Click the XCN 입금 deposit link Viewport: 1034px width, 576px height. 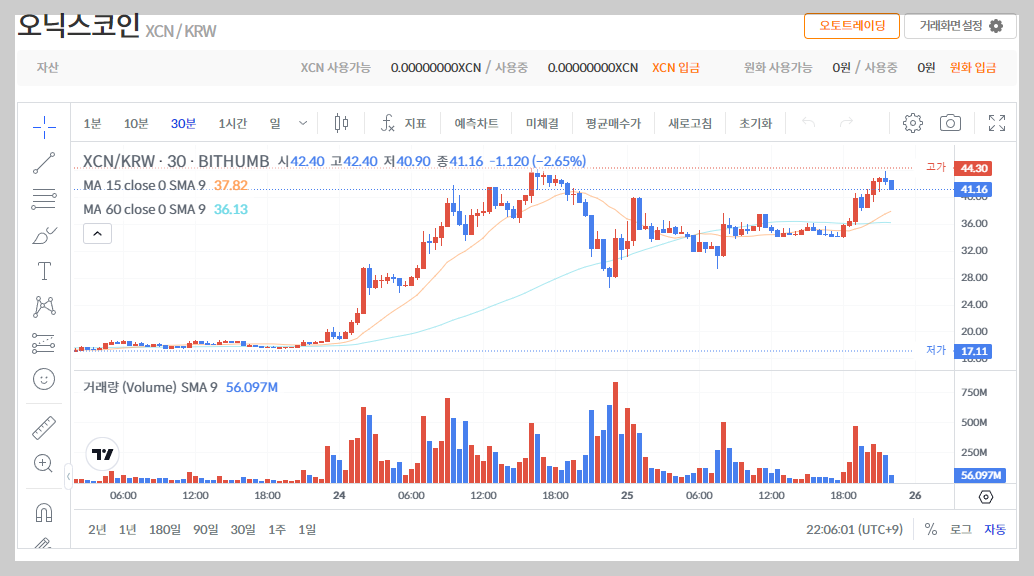pyautogui.click(x=676, y=67)
